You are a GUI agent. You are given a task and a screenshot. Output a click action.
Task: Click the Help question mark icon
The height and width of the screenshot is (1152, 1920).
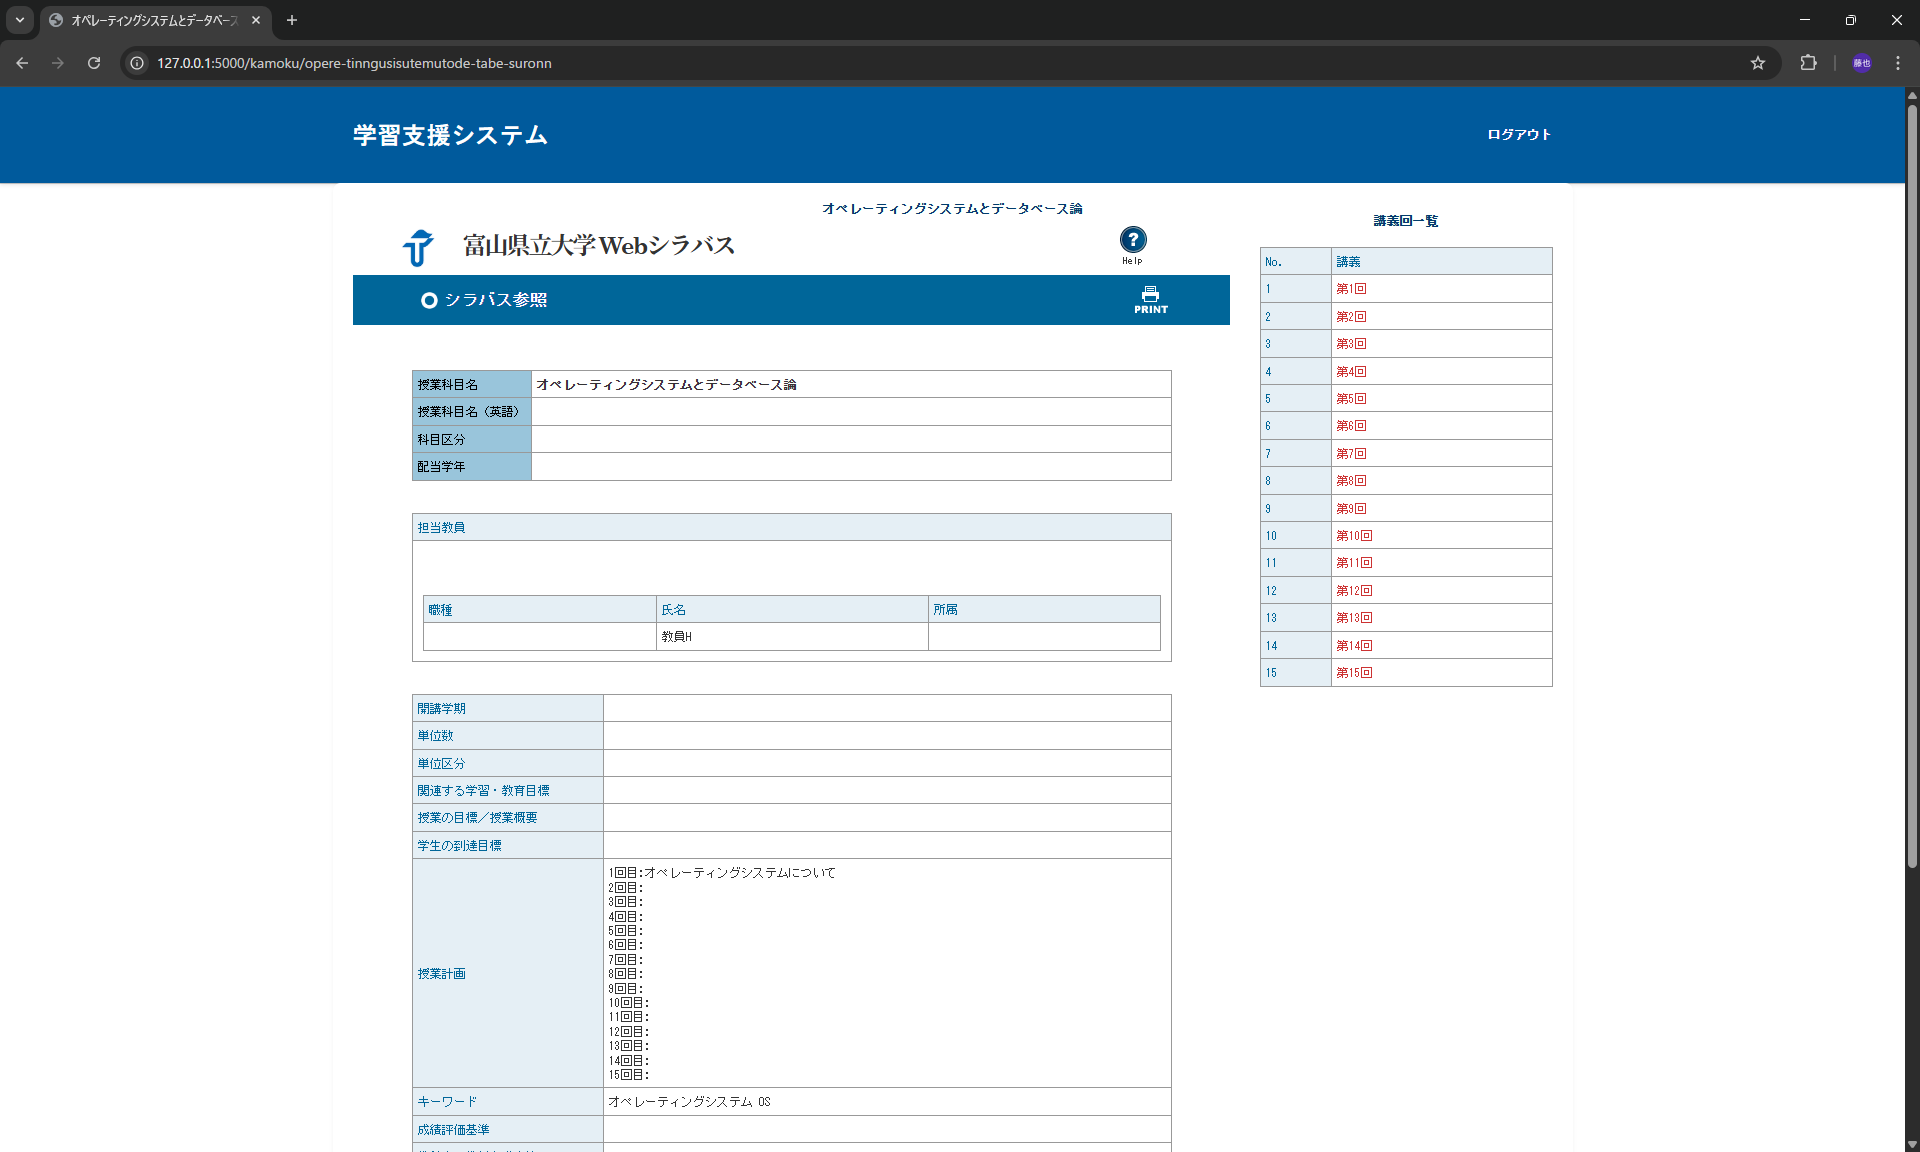point(1132,240)
